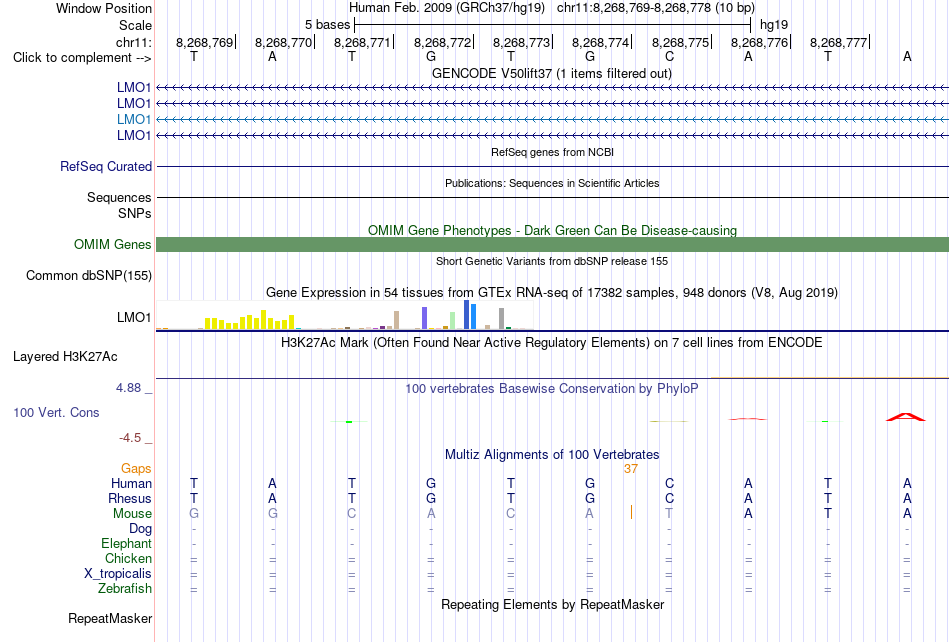
Task: Click the C base in the complement sequence row
Action: click(669, 56)
